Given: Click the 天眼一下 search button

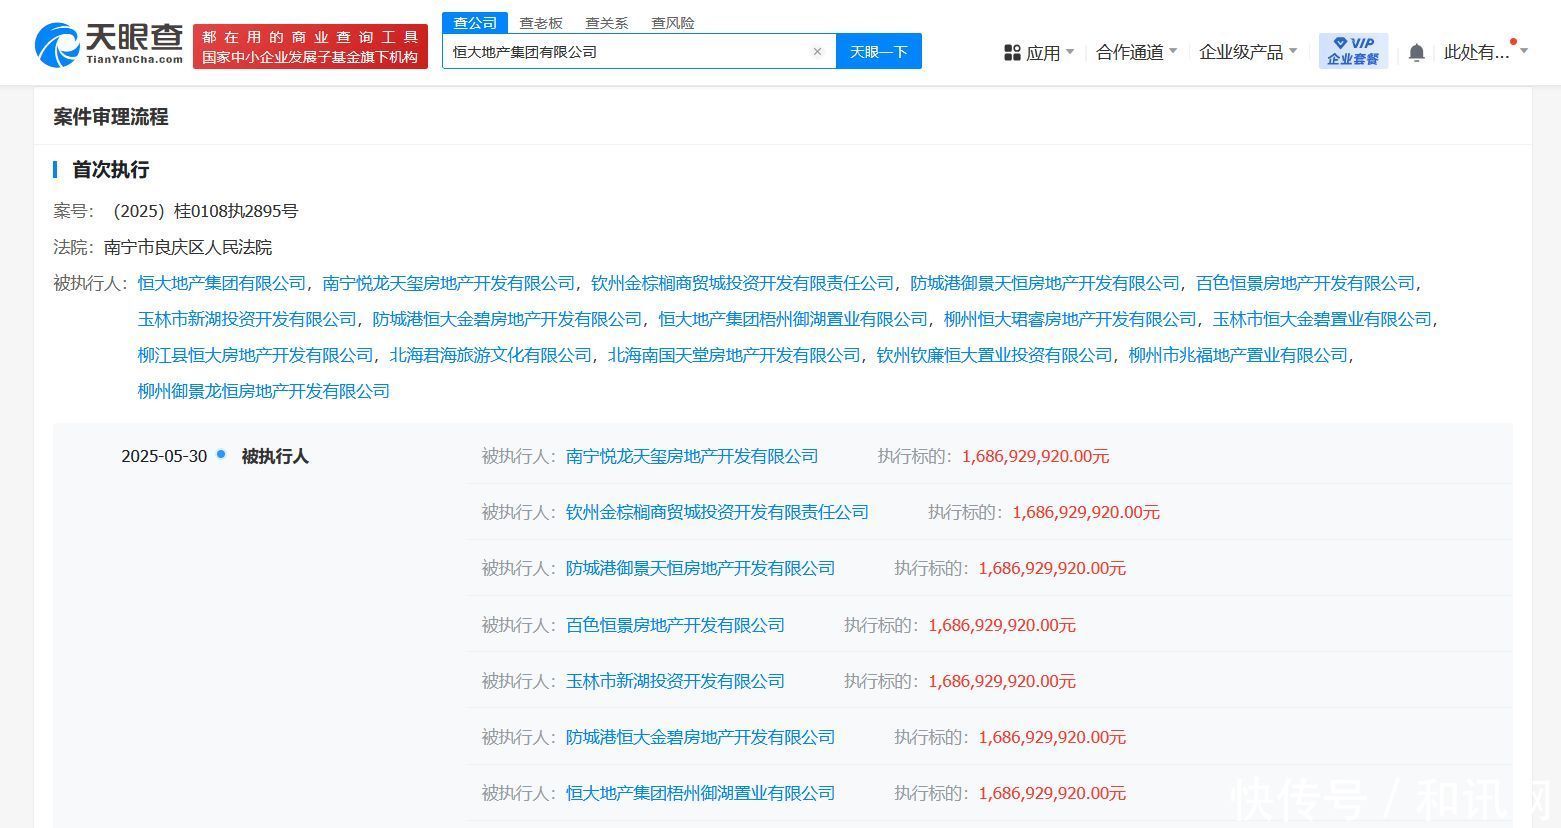Looking at the screenshot, I should tap(879, 51).
